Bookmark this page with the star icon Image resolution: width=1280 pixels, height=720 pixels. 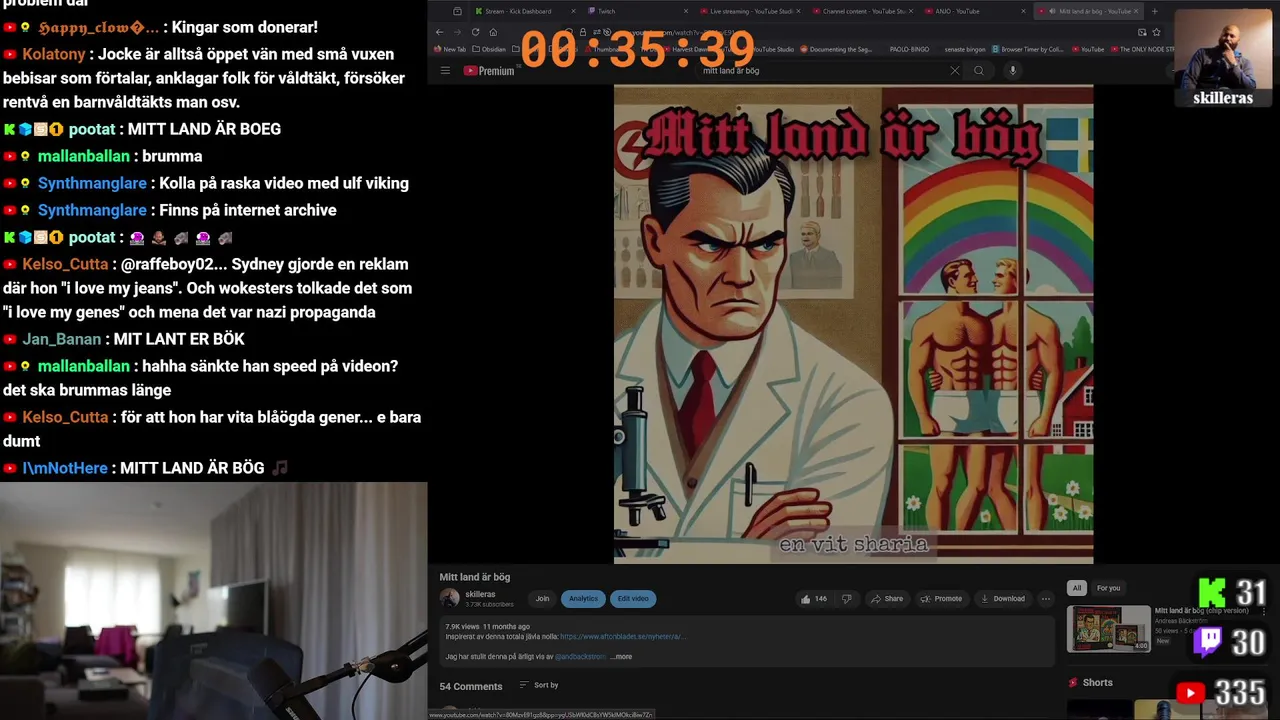click(x=1157, y=32)
